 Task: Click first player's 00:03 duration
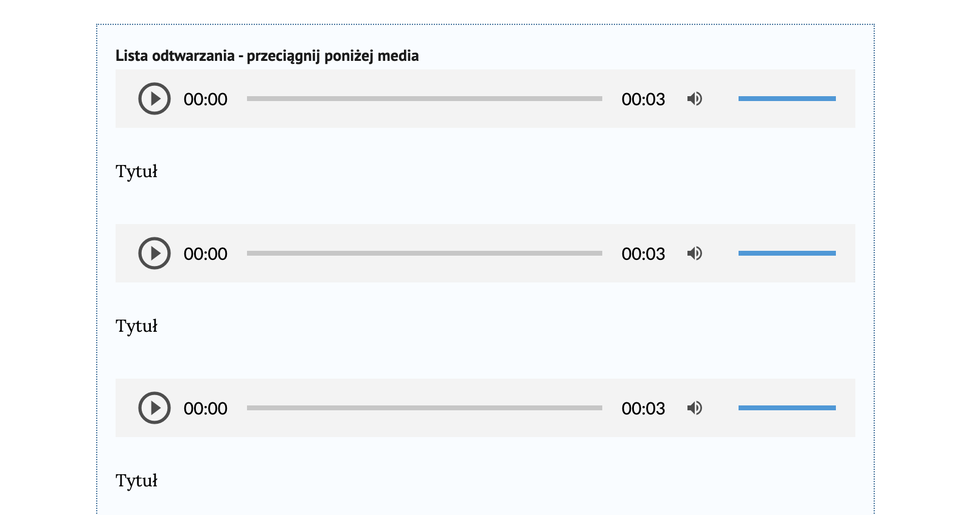pos(643,99)
